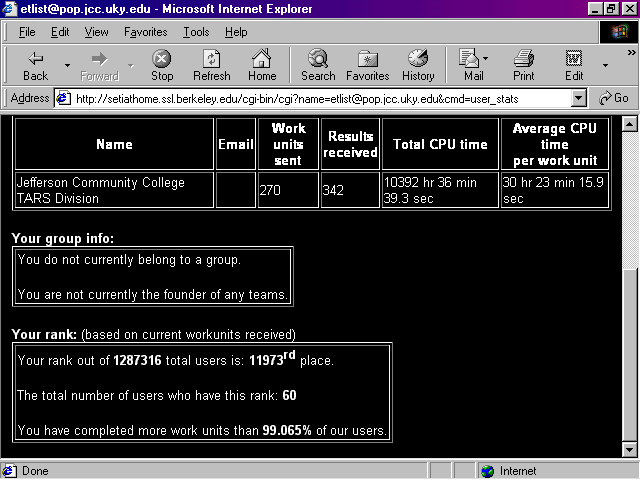Click the Work units sent header
This screenshot has width=640, height=480.
(x=288, y=144)
